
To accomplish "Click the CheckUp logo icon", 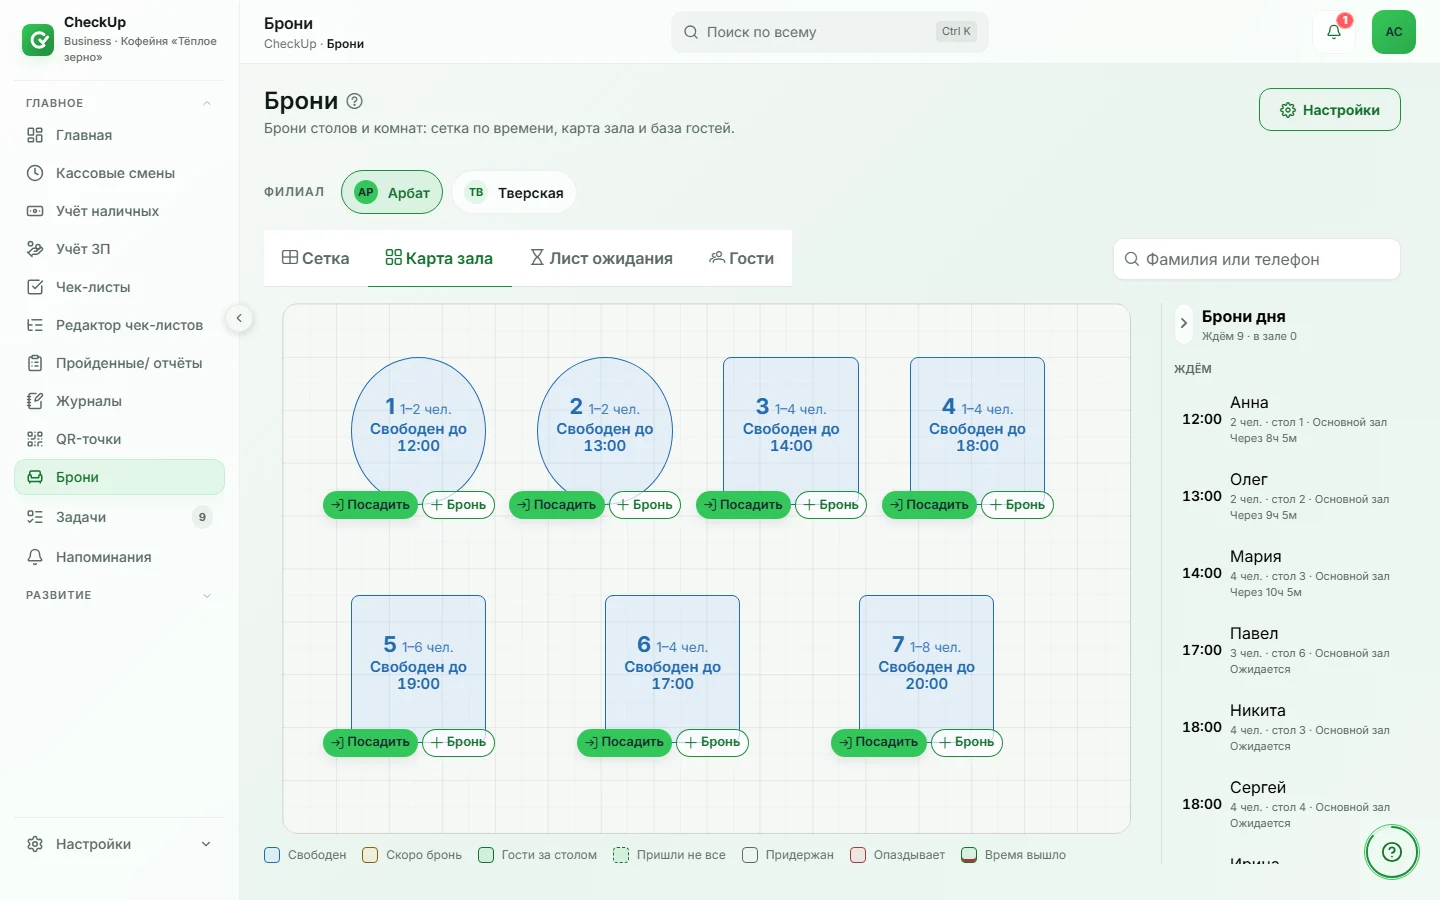I will pos(38,40).
